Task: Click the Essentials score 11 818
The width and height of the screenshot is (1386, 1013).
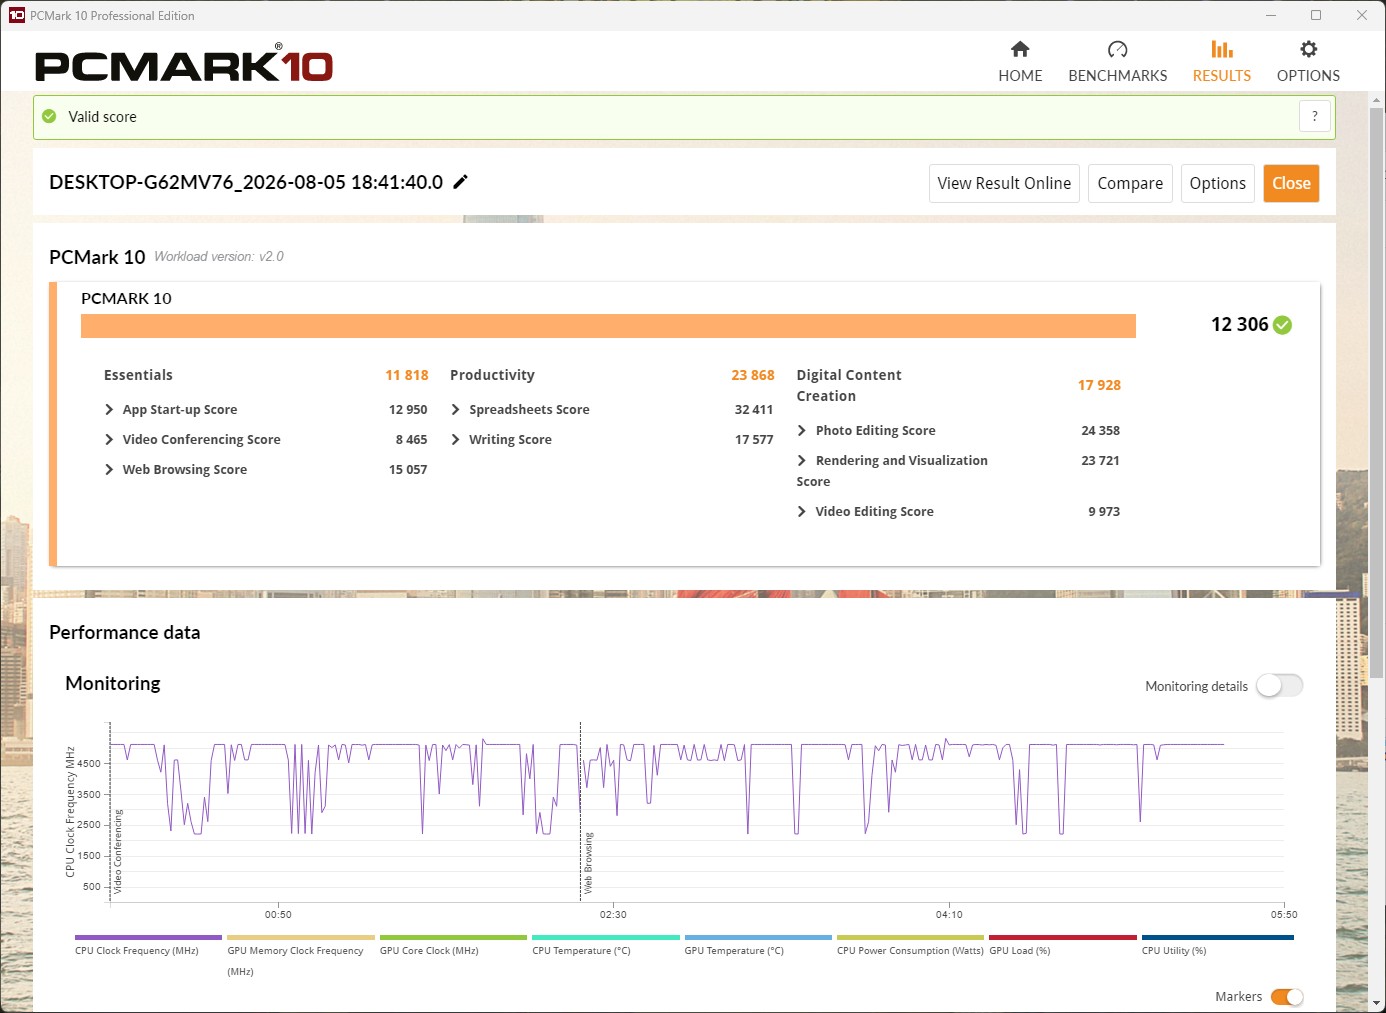Action: point(407,375)
